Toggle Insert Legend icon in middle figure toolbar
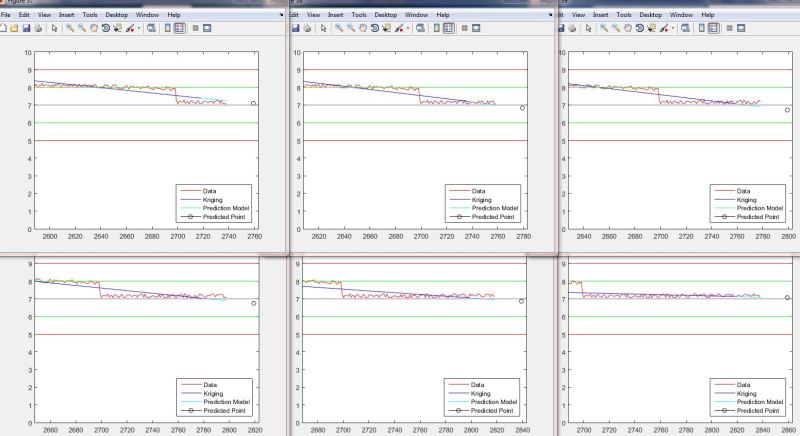The image size is (800, 436). [x=448, y=28]
